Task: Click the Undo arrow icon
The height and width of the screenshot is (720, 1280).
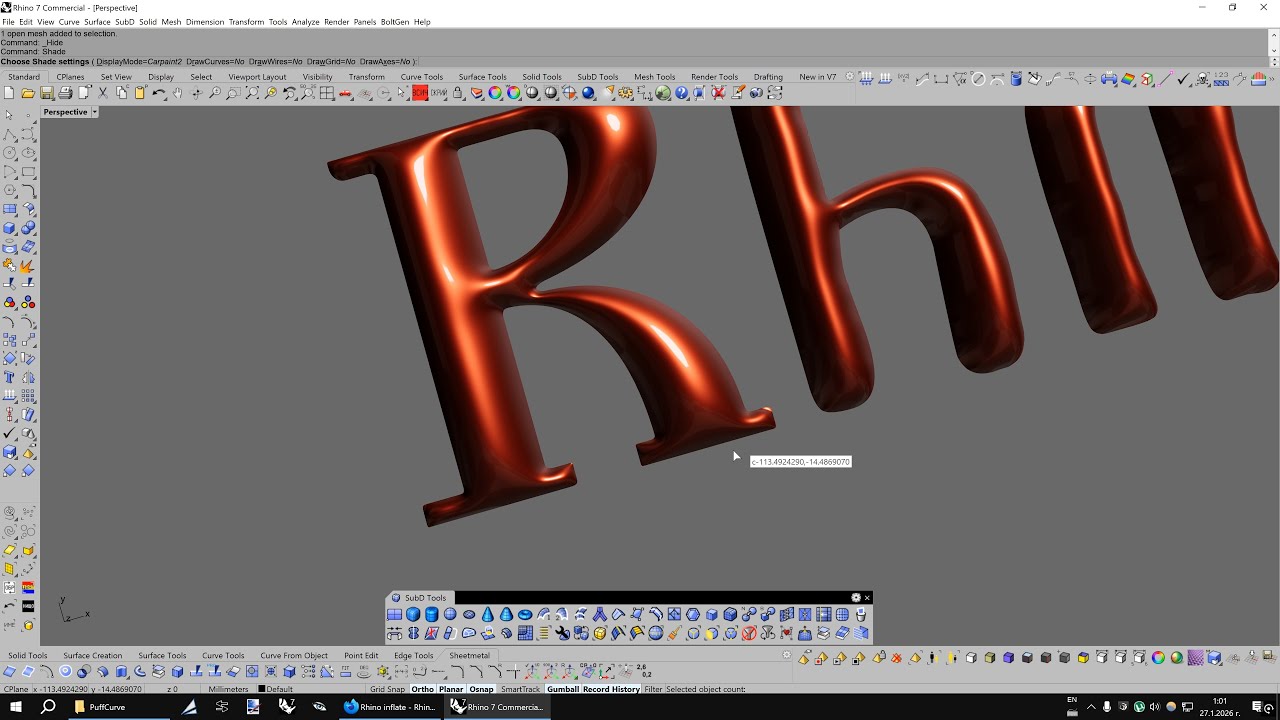Action: pyautogui.click(x=160, y=93)
